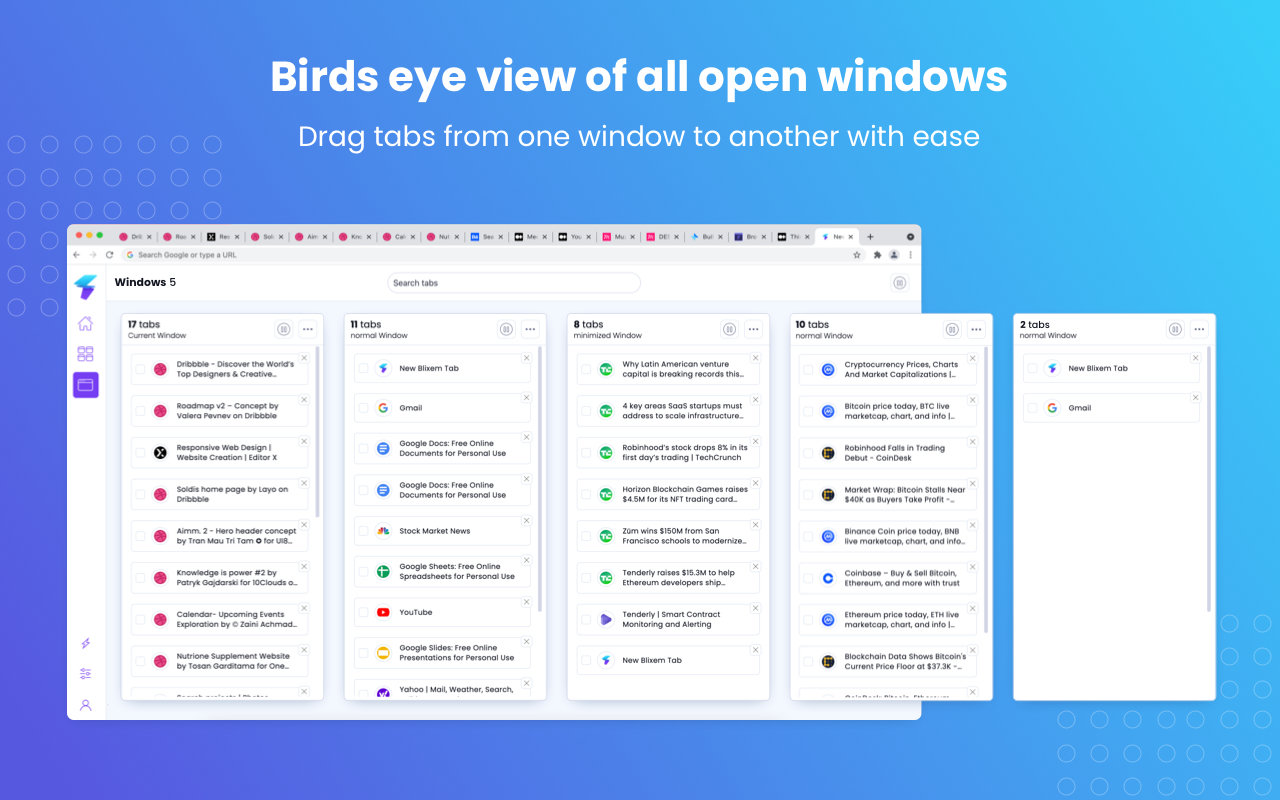Switch to the 'Mu' pink-icon browser tab
1280x800 pixels.
click(619, 237)
